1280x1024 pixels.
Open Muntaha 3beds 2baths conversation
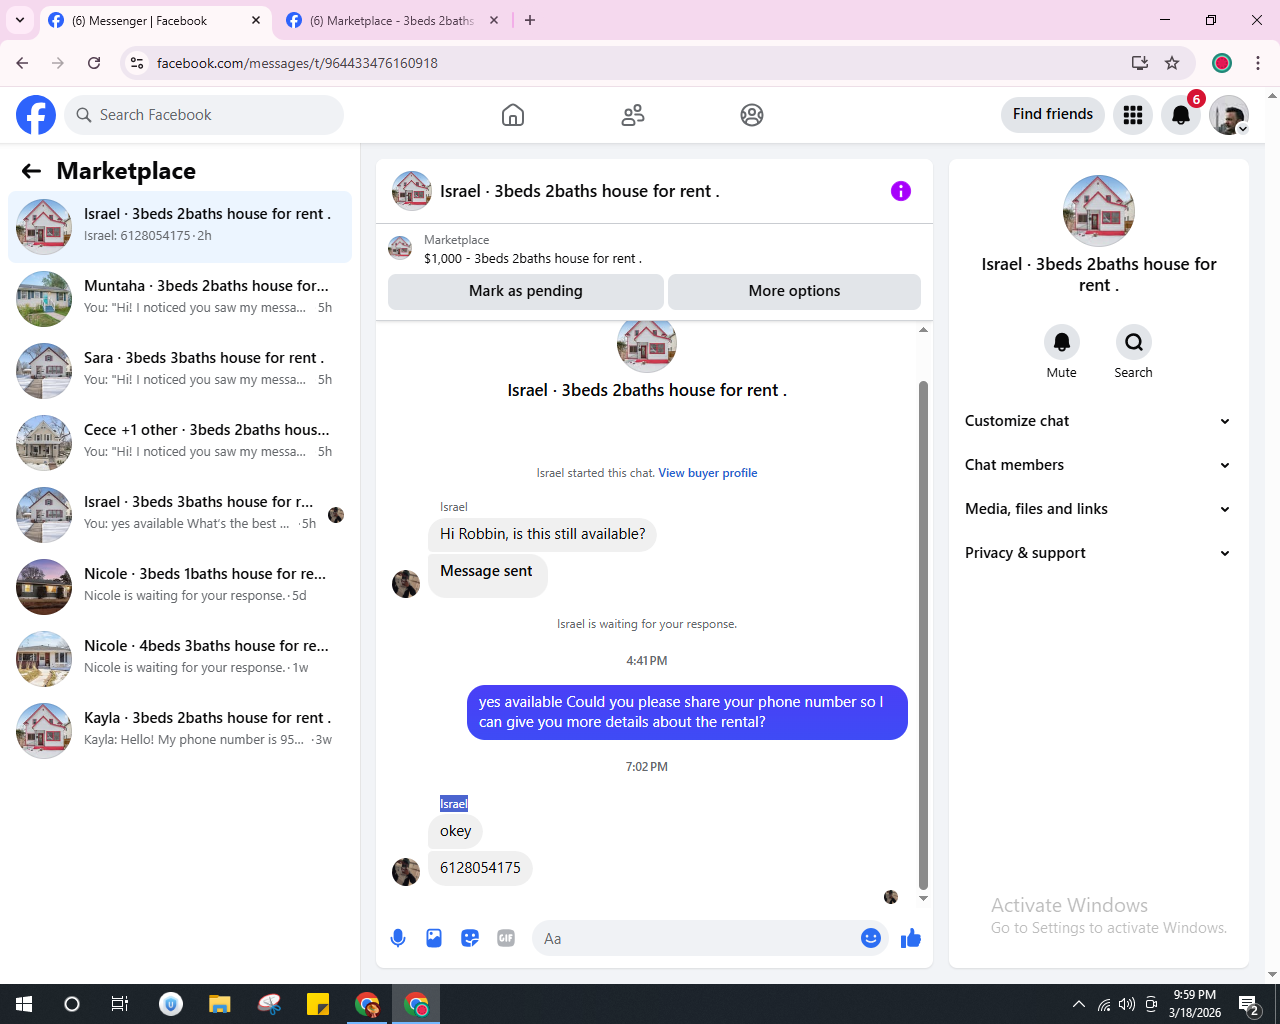pos(180,299)
